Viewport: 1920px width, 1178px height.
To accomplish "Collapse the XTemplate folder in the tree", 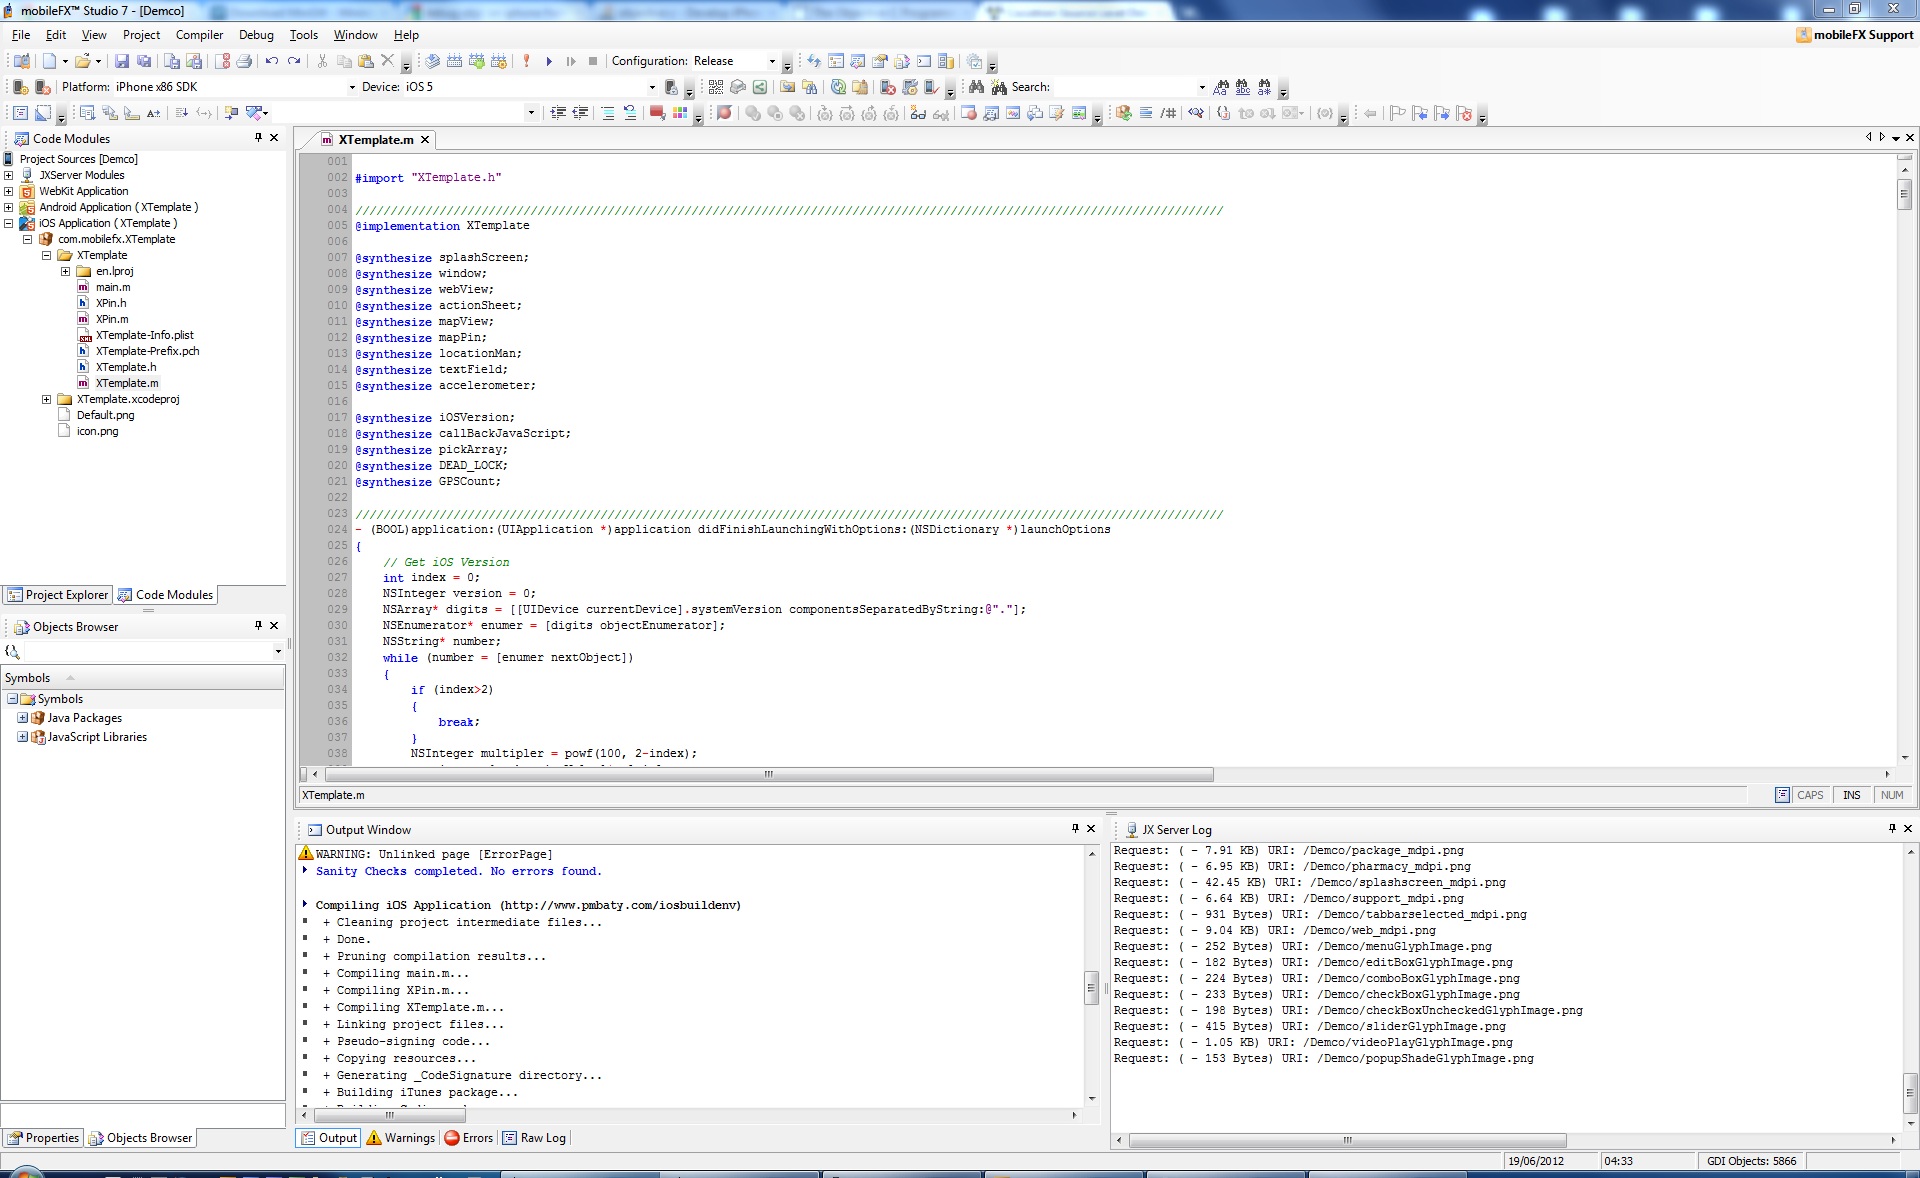I will (46, 255).
